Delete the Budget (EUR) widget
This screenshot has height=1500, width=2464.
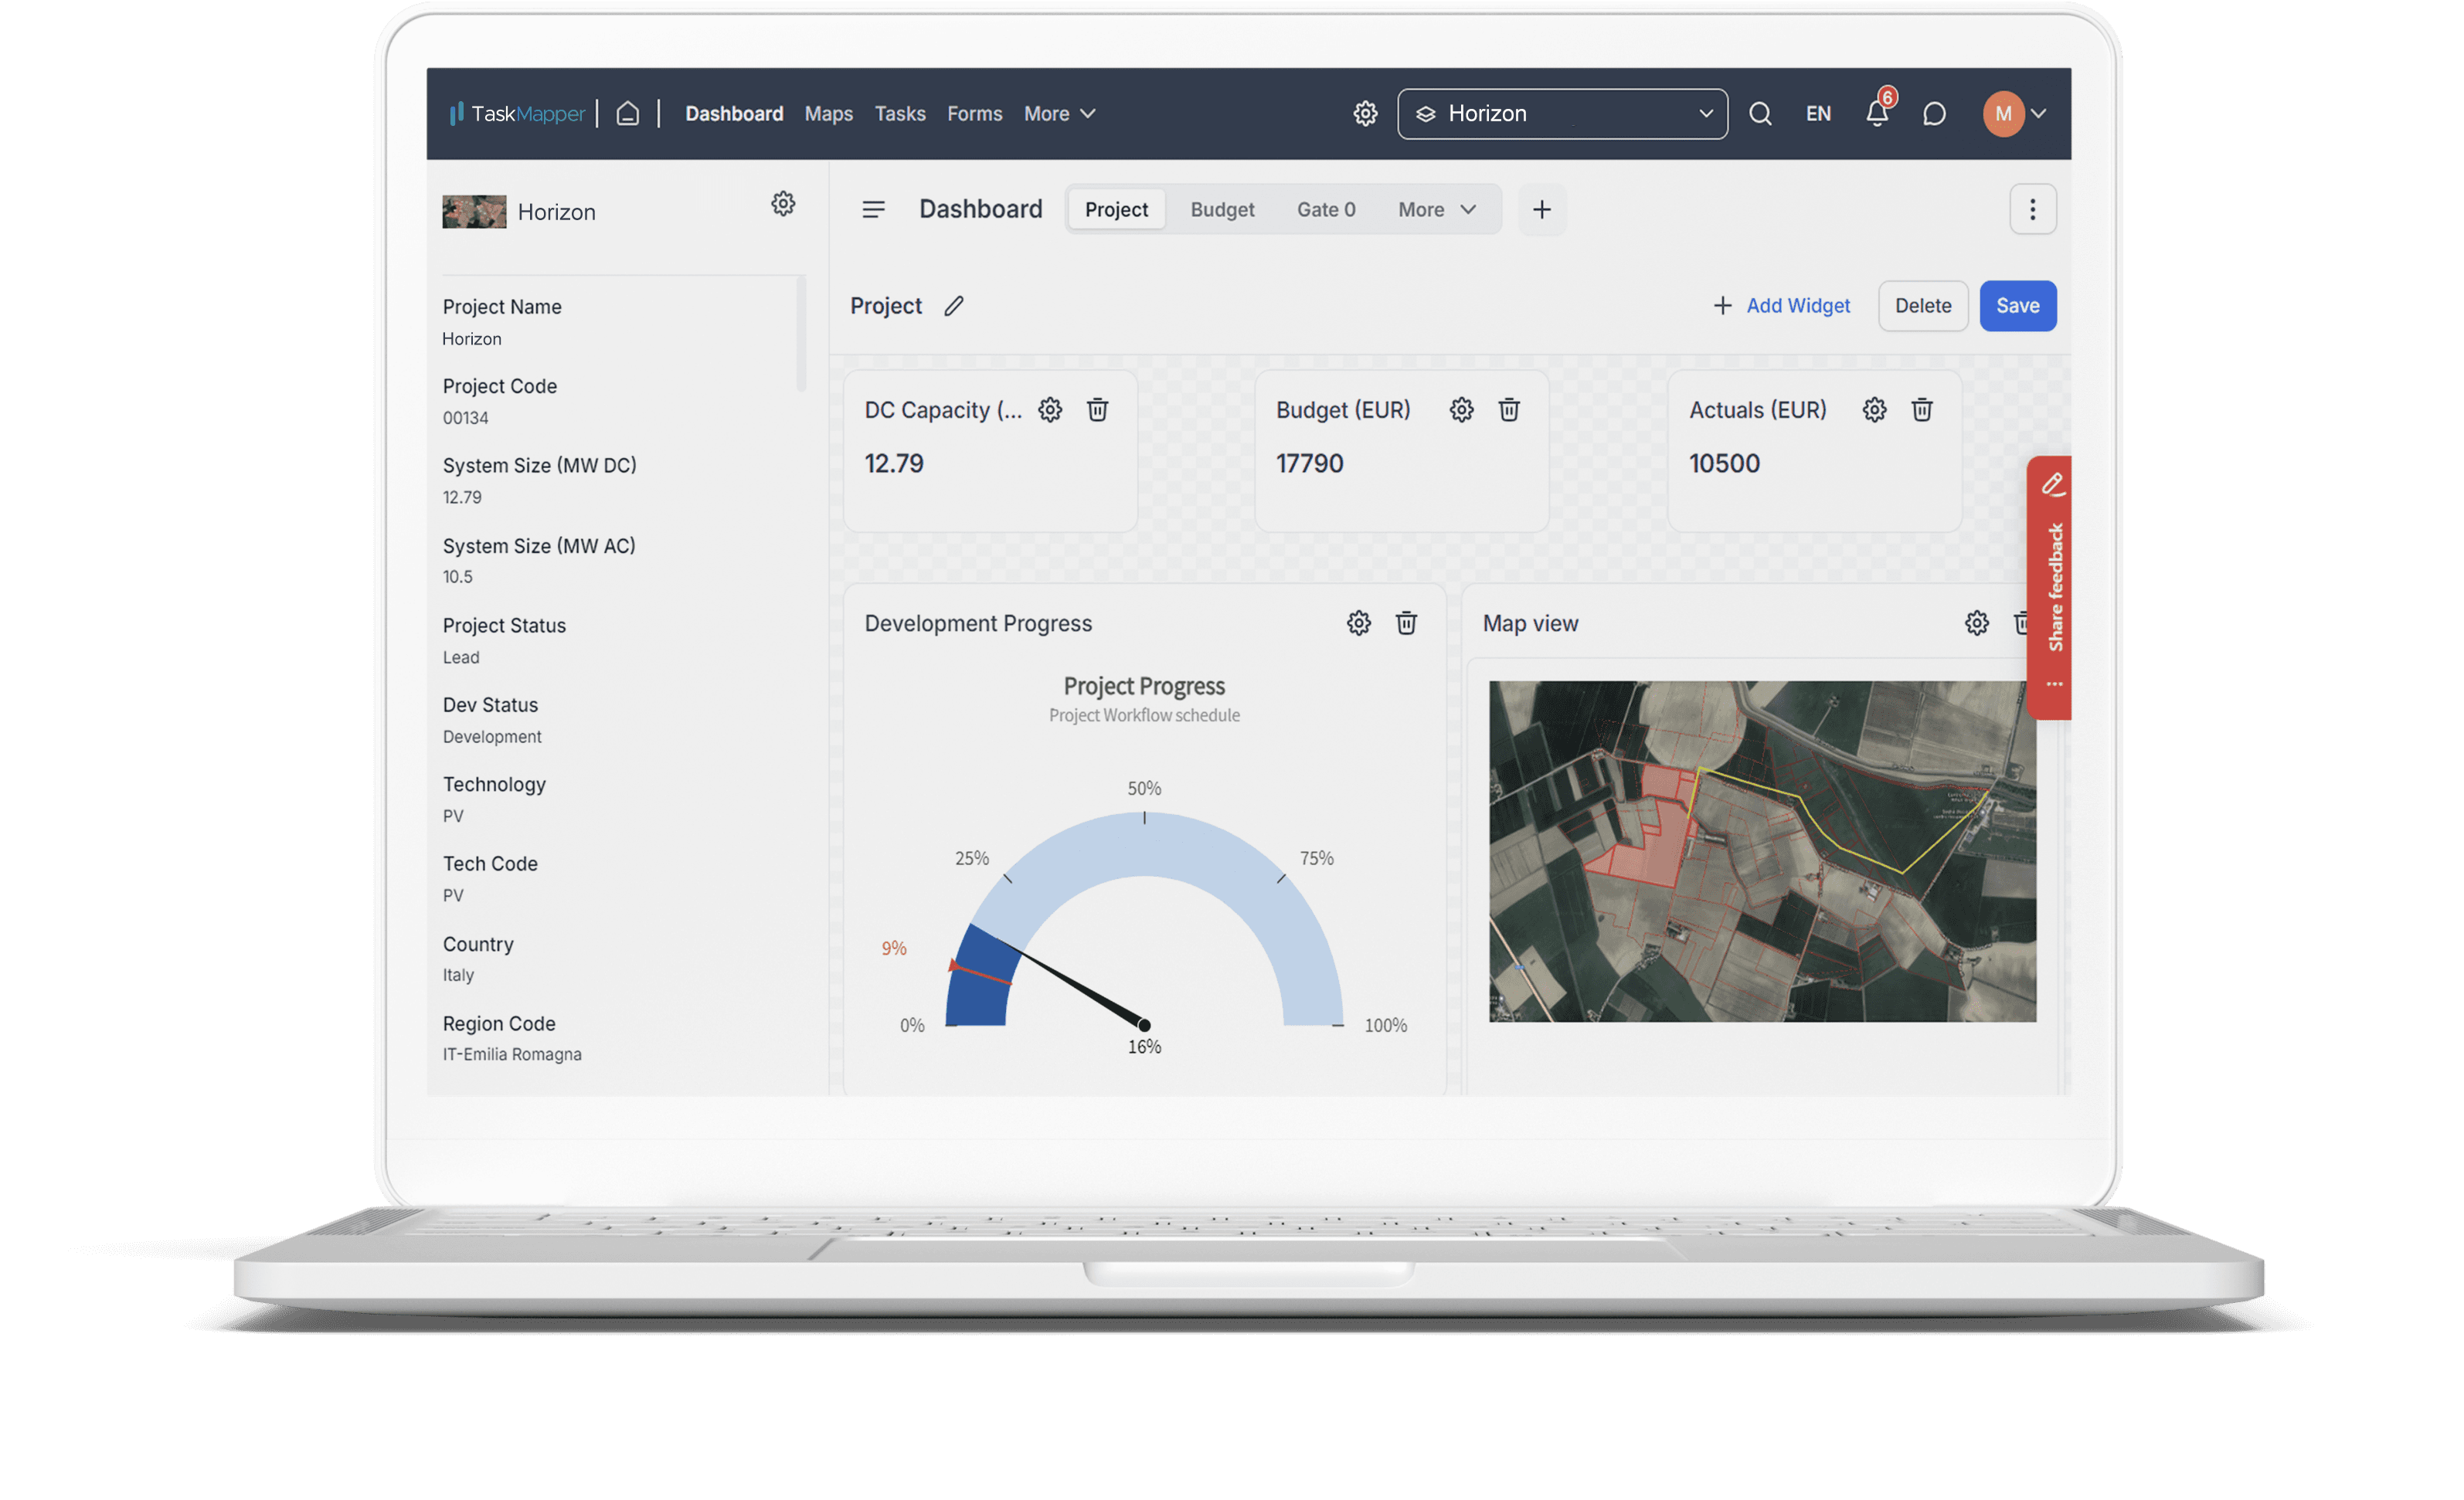1508,408
